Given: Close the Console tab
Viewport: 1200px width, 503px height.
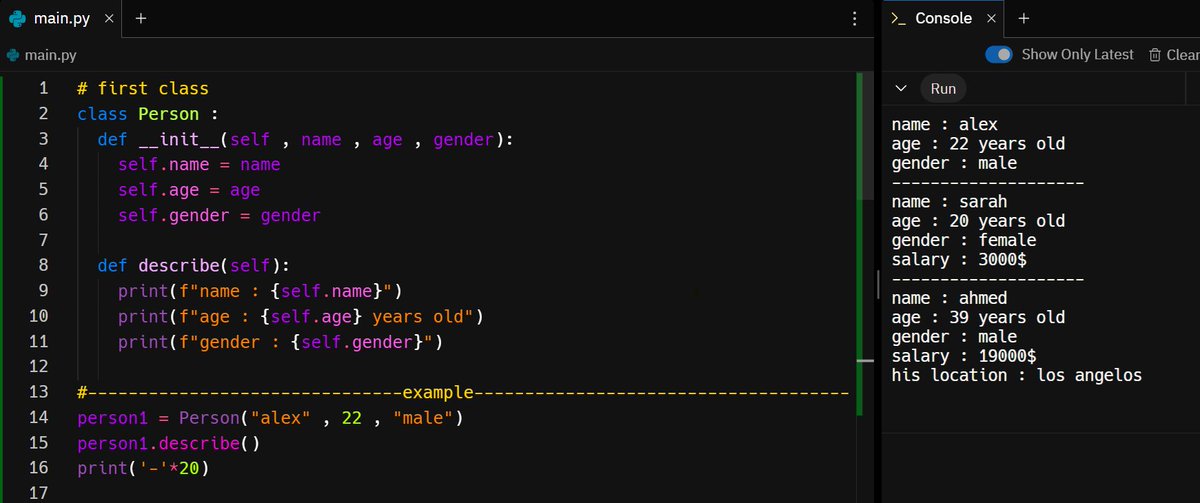Looking at the screenshot, I should [x=992, y=19].
